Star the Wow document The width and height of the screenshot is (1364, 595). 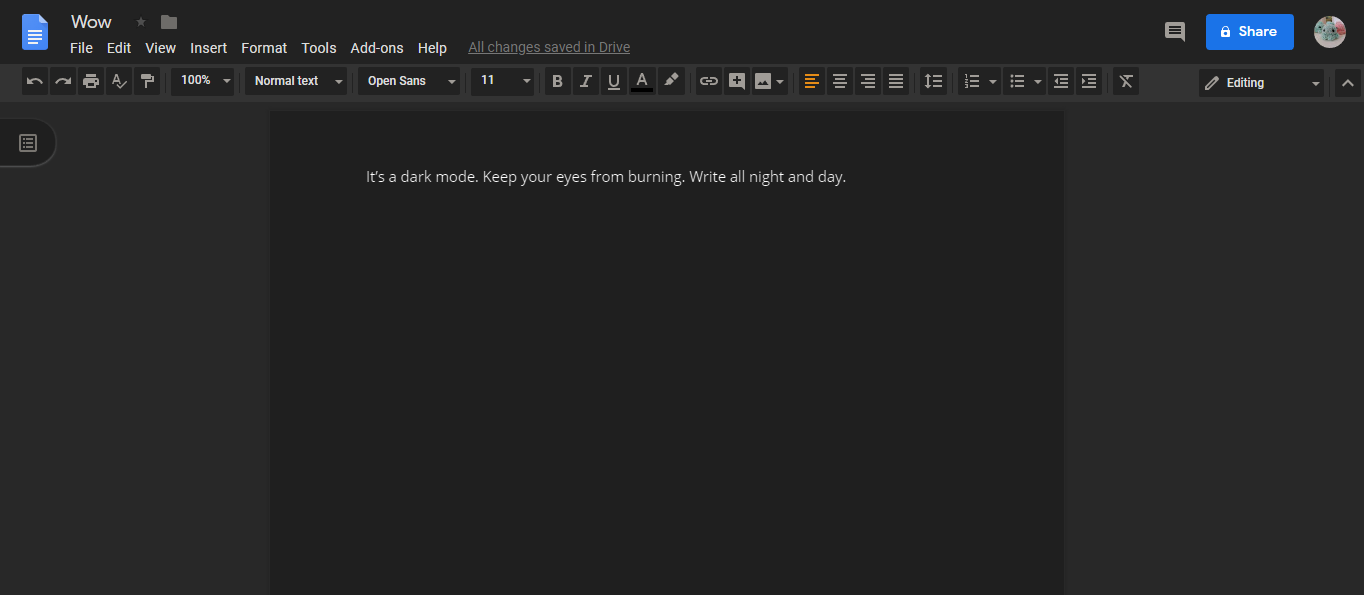click(x=141, y=22)
